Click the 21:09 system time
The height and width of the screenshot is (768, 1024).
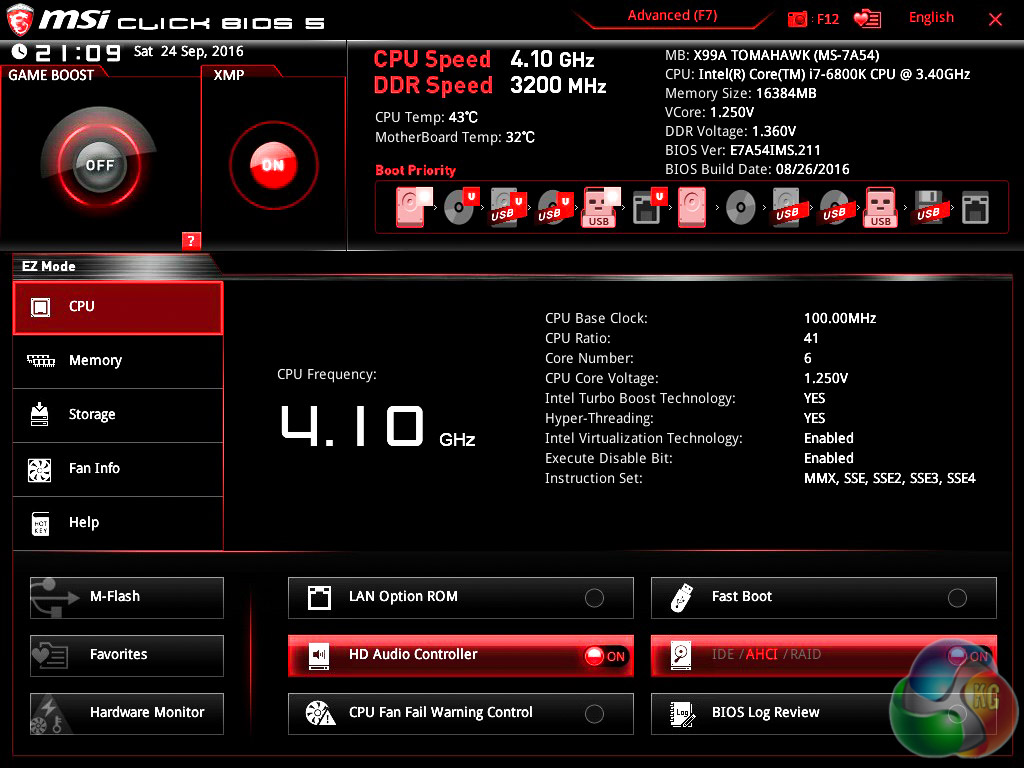click(78, 52)
